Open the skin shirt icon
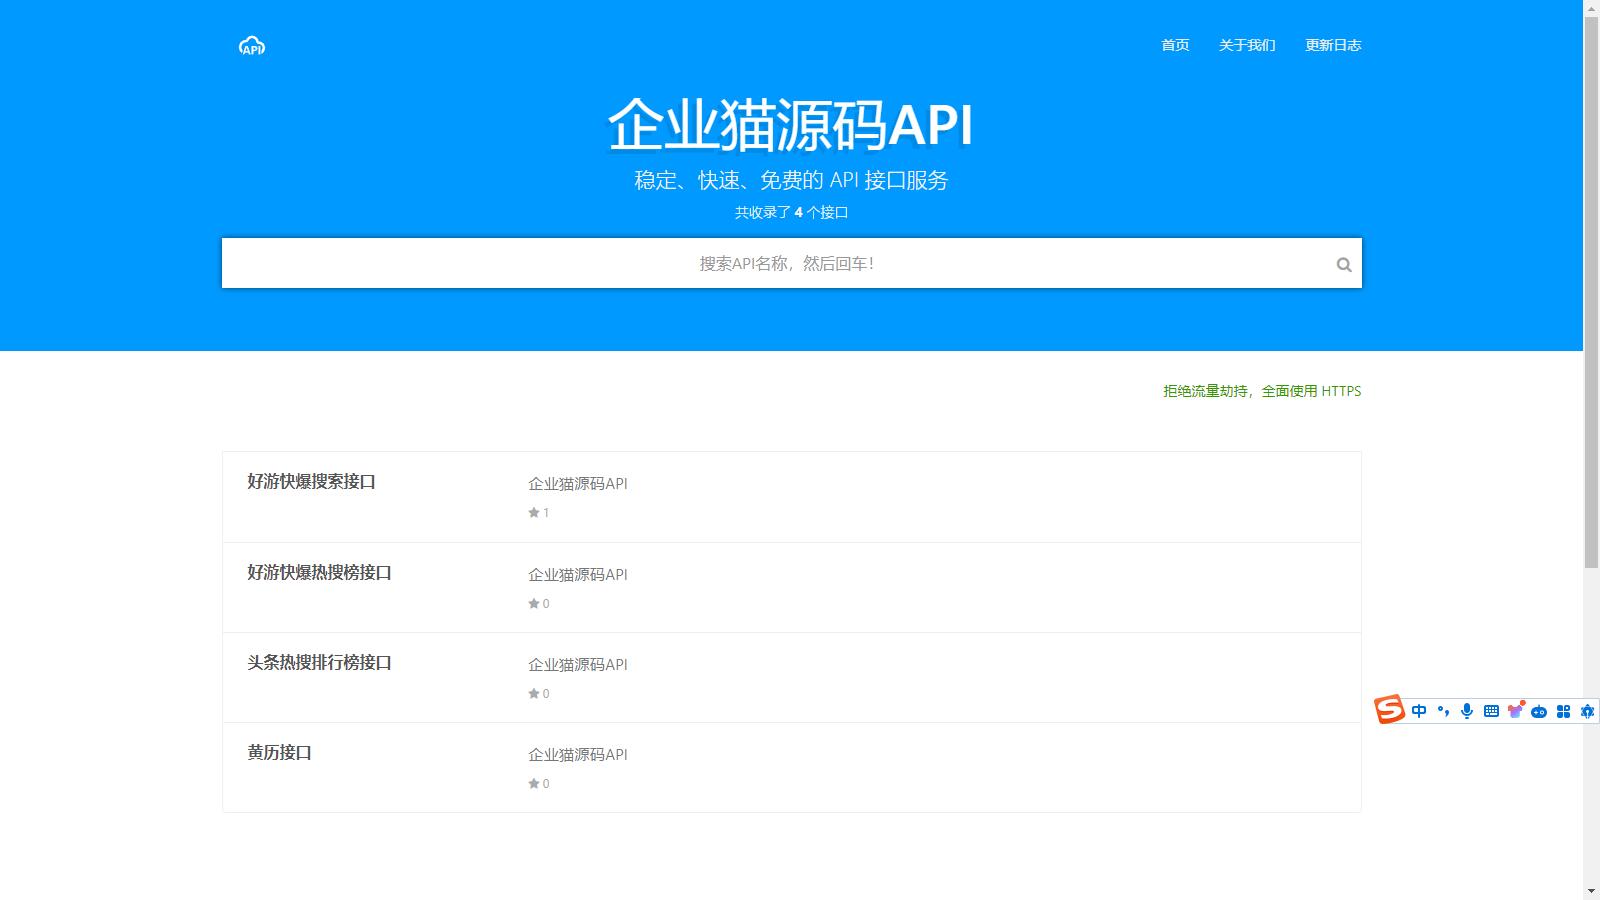1600x900 pixels. point(1515,711)
